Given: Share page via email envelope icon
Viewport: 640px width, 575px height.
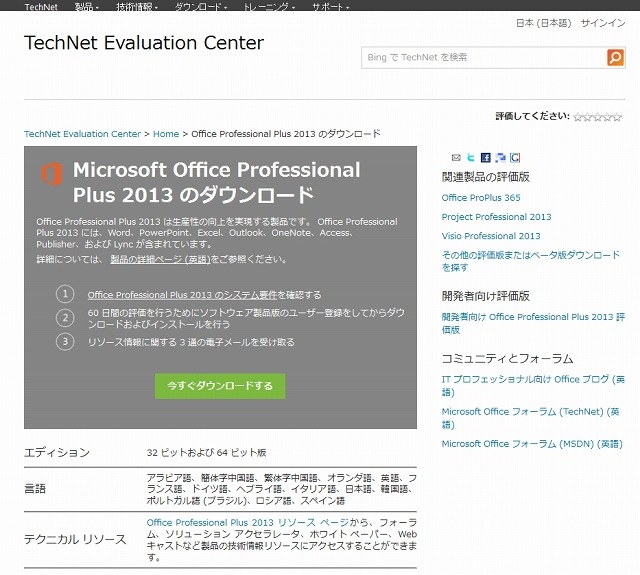Looking at the screenshot, I should 456,158.
